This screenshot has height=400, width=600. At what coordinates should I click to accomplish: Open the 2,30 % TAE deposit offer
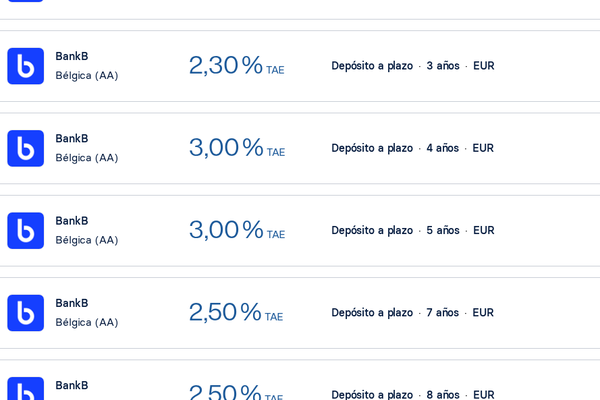click(x=236, y=65)
